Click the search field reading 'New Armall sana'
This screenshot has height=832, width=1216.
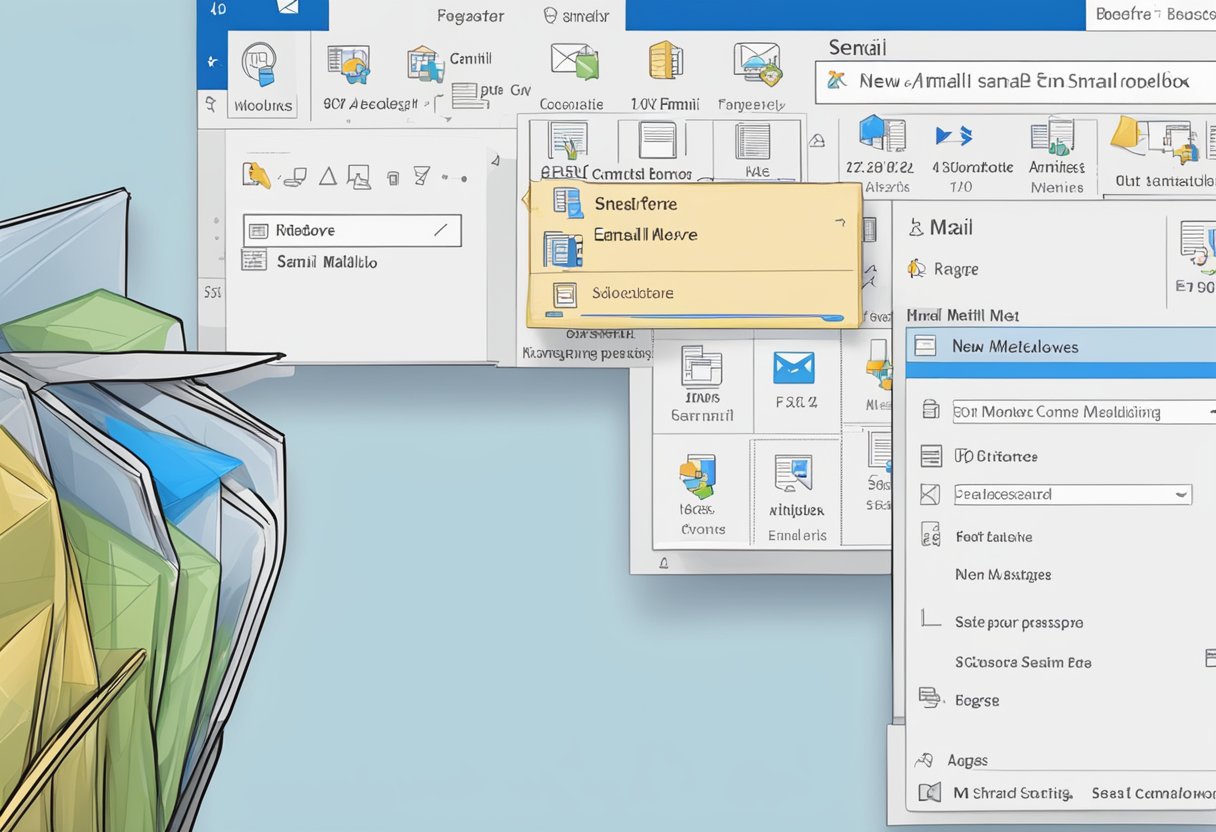(1010, 83)
